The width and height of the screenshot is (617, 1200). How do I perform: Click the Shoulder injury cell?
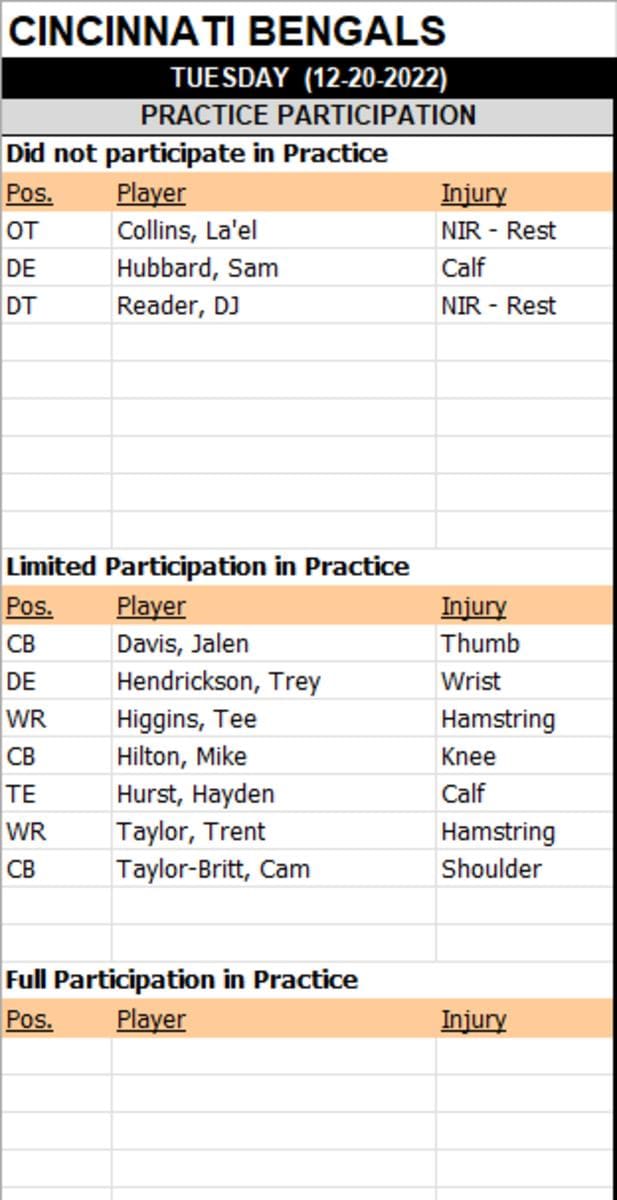491,868
